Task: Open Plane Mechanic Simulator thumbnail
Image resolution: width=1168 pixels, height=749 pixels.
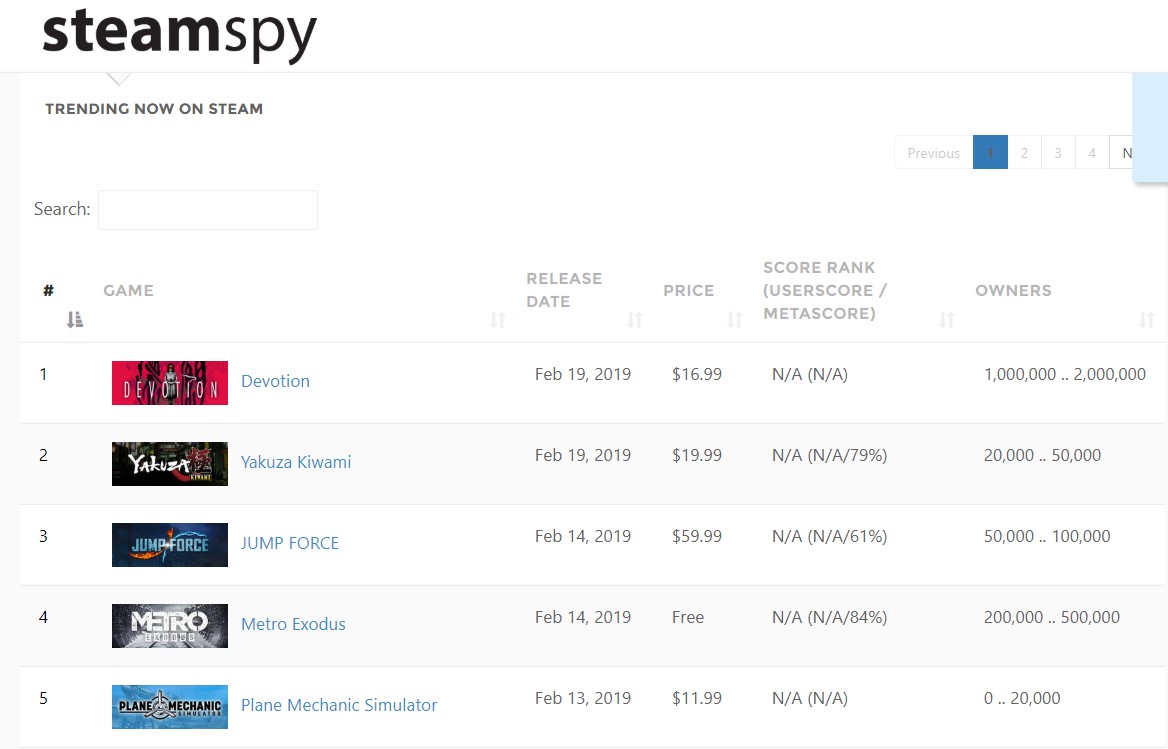Action: coord(170,707)
